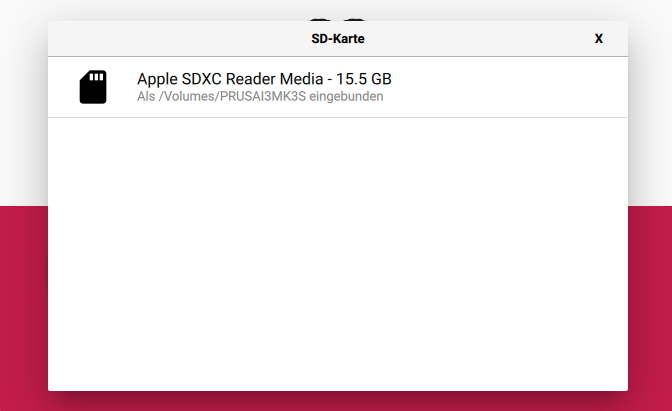
Task: Click red background left of the dialog
Action: [x=23, y=300]
